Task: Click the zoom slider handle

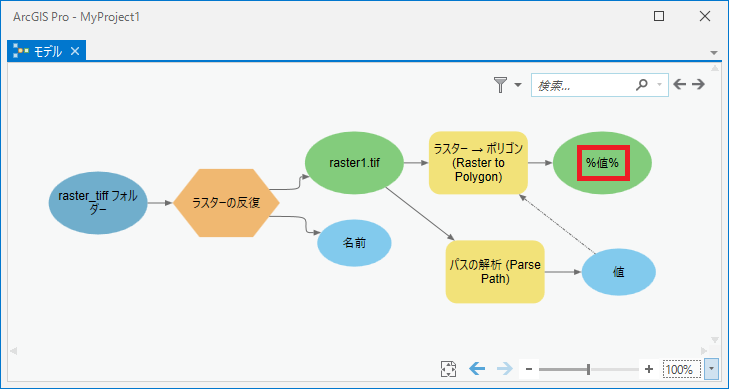Action: pos(589,369)
